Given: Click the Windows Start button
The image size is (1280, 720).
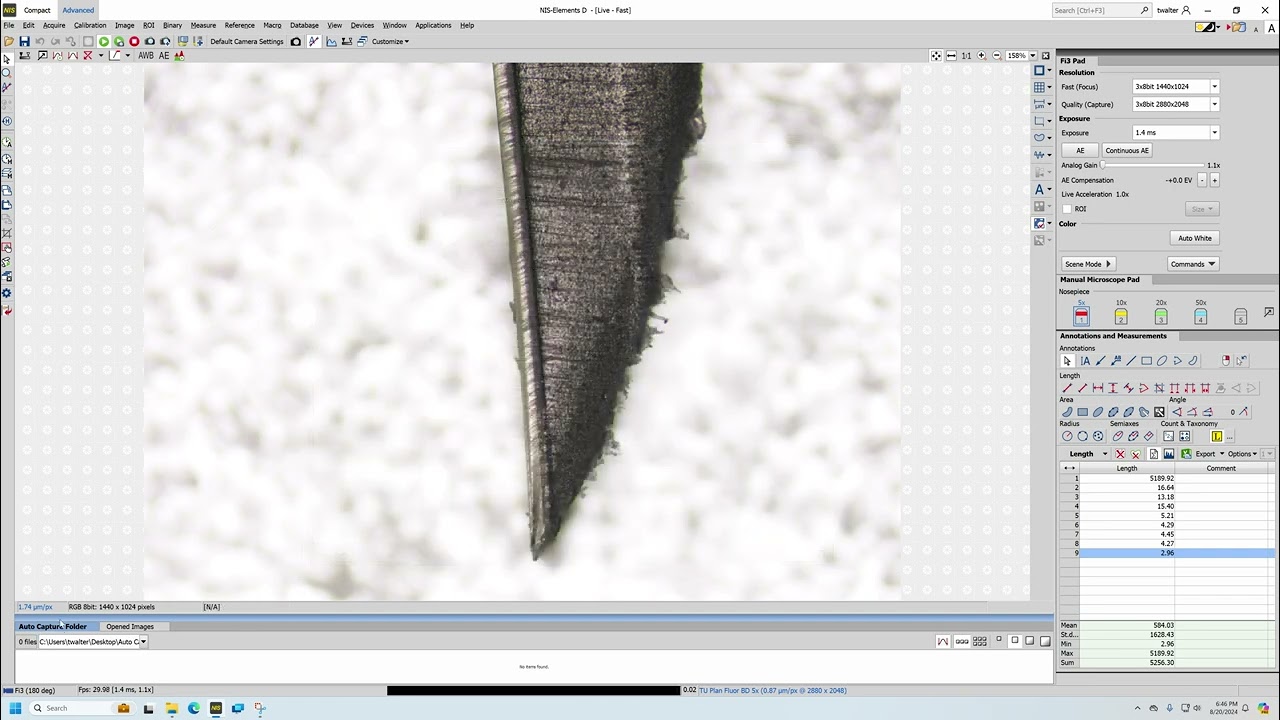Looking at the screenshot, I should [x=15, y=708].
